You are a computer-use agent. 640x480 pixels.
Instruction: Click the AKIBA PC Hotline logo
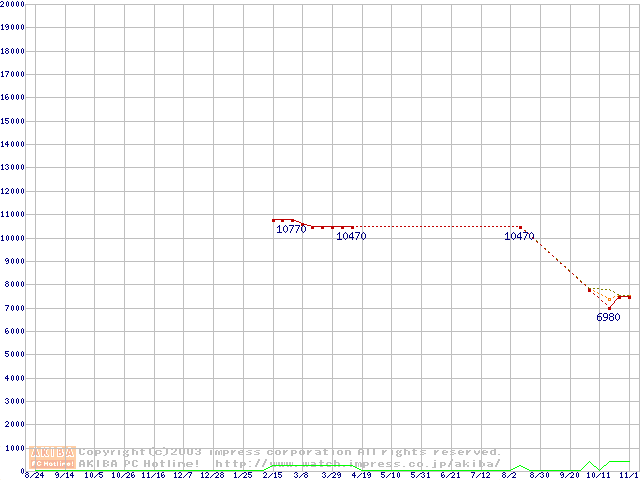tap(53, 457)
